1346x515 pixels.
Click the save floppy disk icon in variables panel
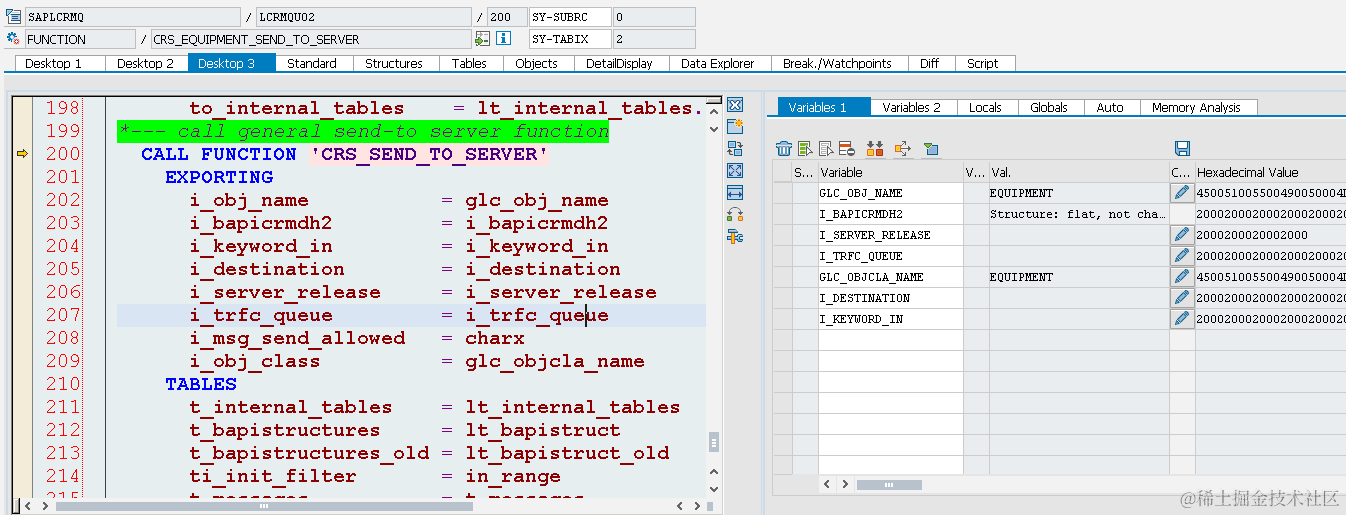(1182, 149)
